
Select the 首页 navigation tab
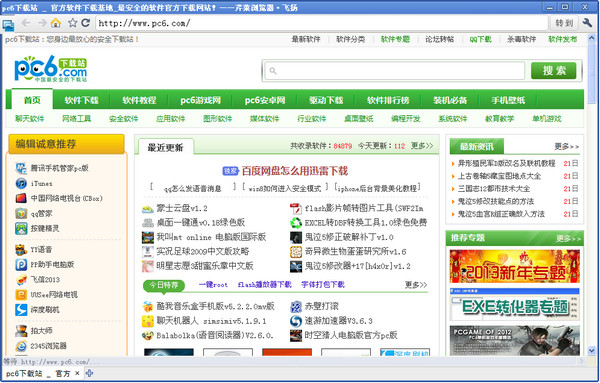click(32, 100)
